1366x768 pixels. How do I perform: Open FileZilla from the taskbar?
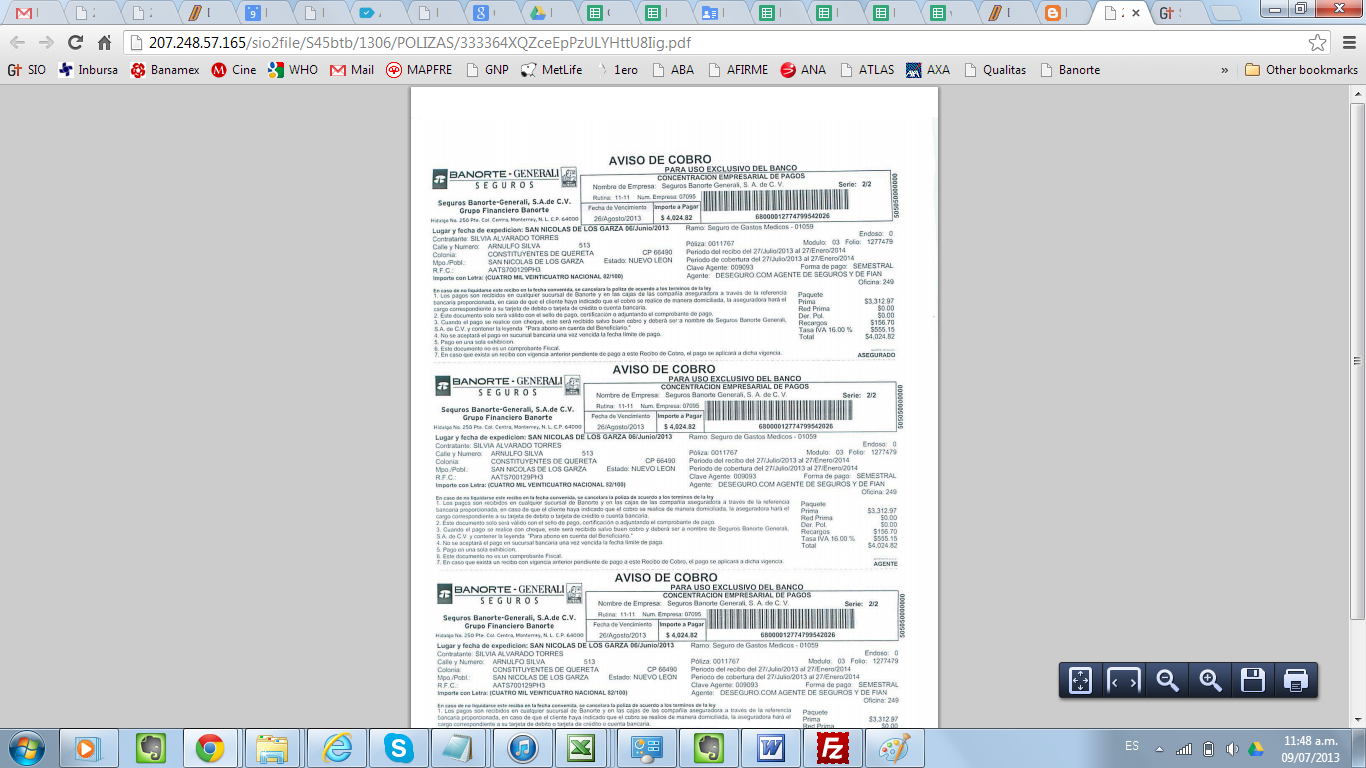[832, 747]
